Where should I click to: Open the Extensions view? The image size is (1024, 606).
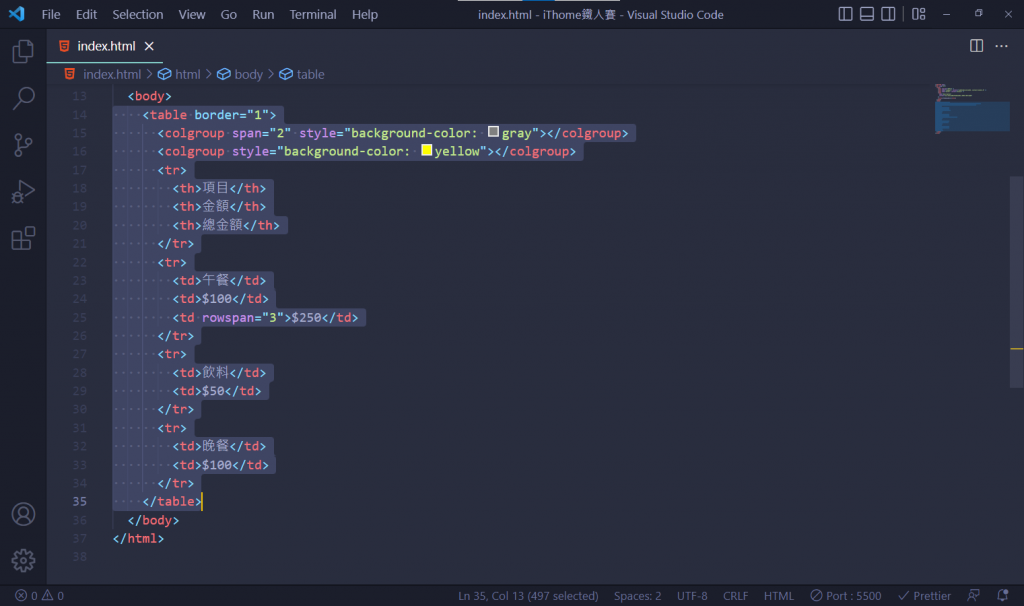tap(23, 239)
